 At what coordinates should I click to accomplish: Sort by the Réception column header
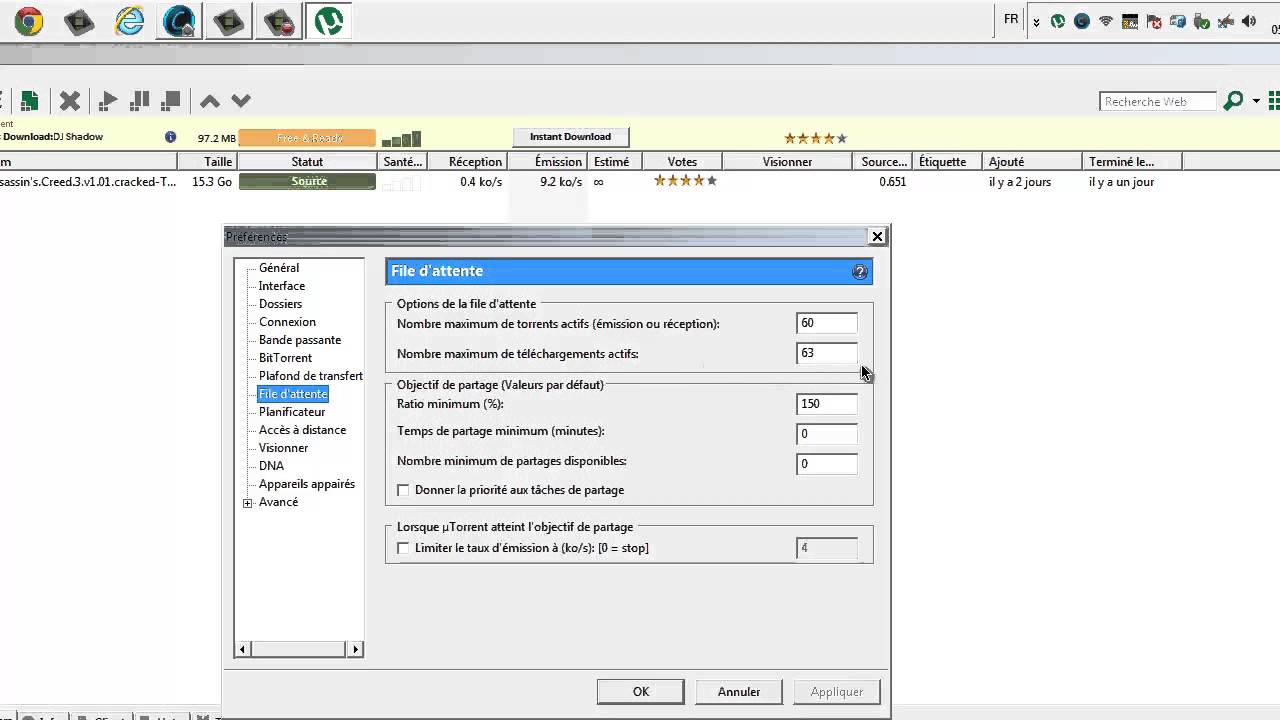point(468,161)
